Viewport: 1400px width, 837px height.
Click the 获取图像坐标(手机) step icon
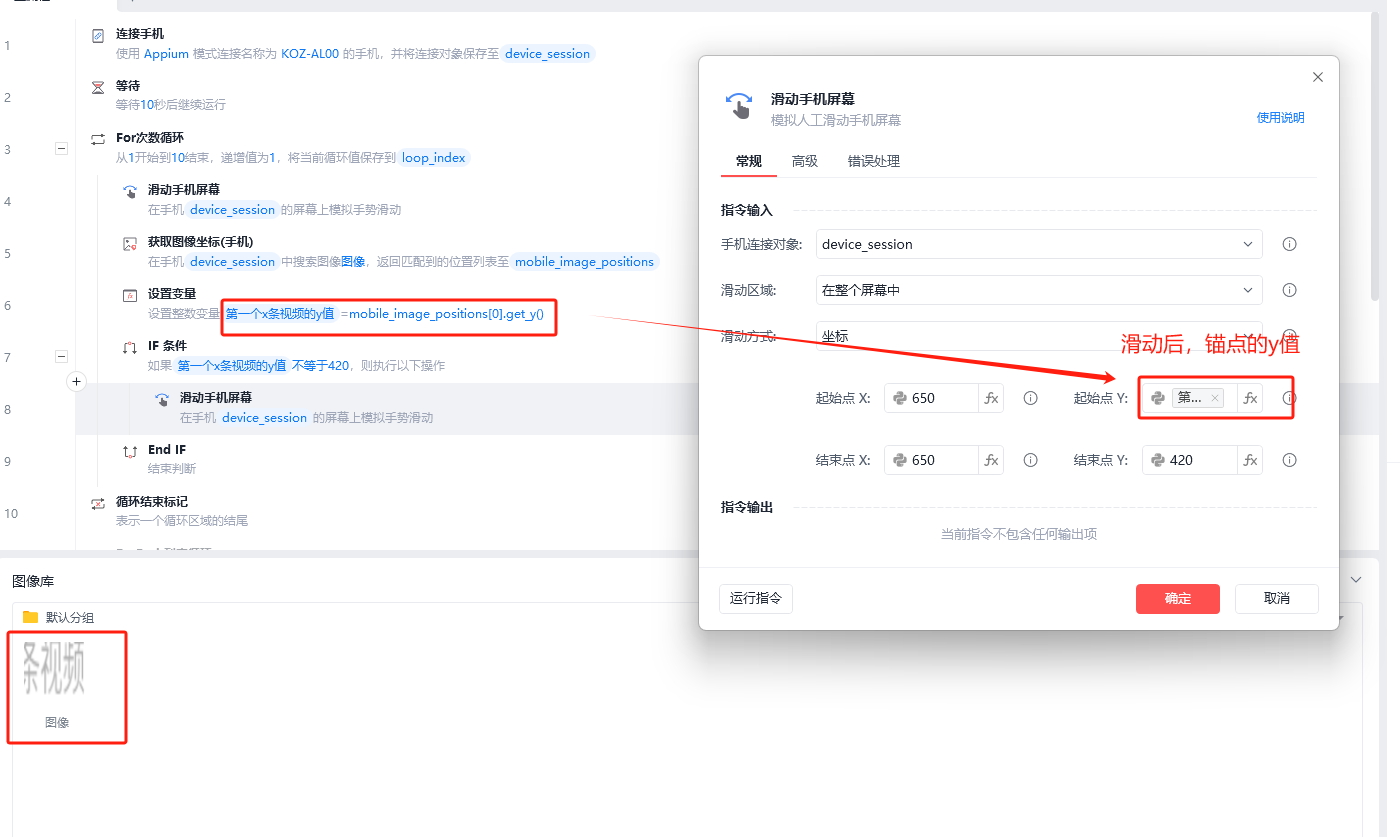pos(130,243)
